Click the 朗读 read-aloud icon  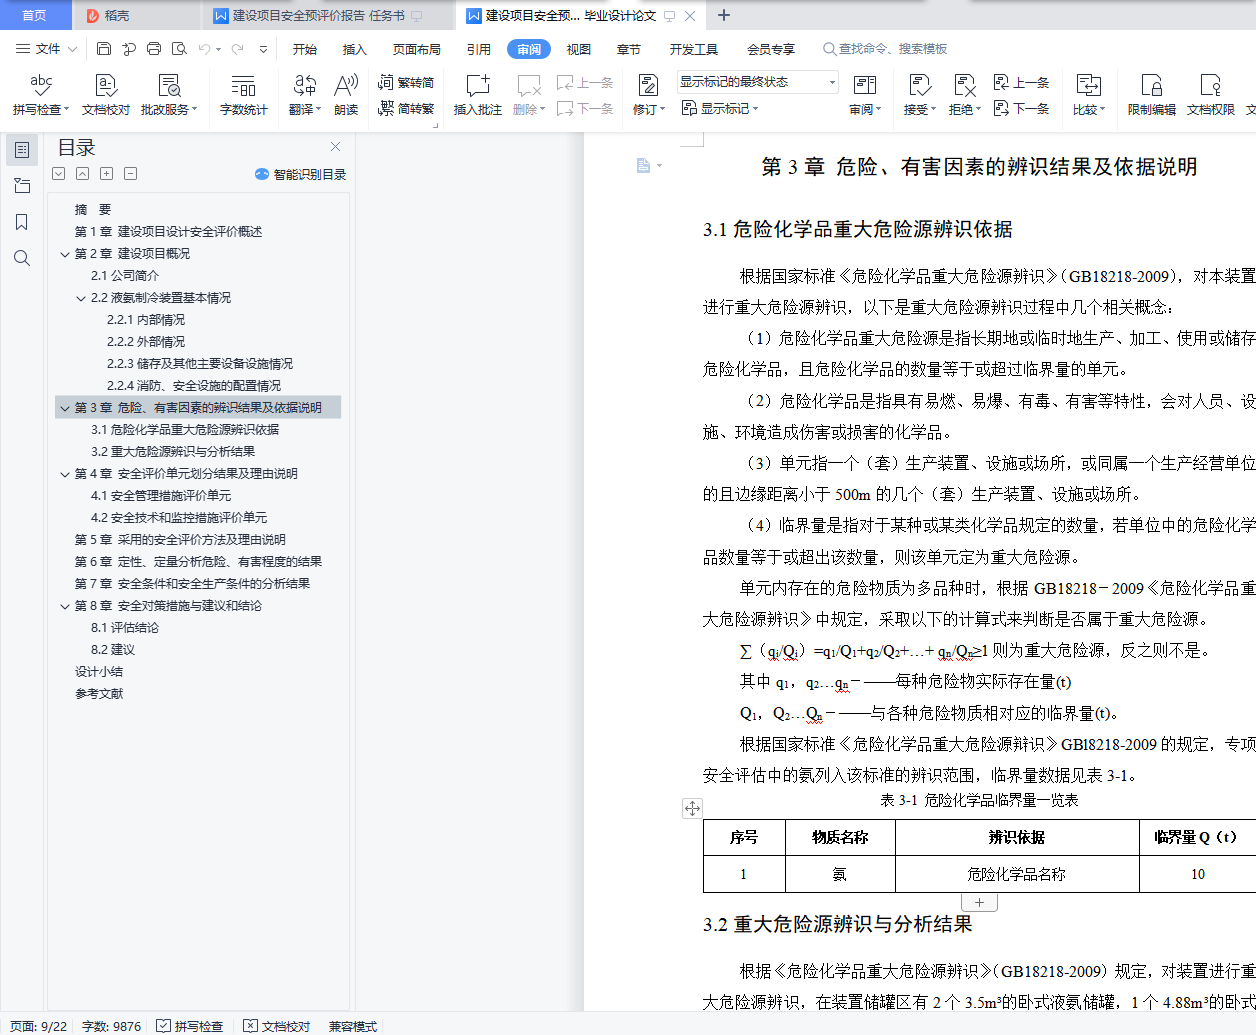pyautogui.click(x=346, y=95)
